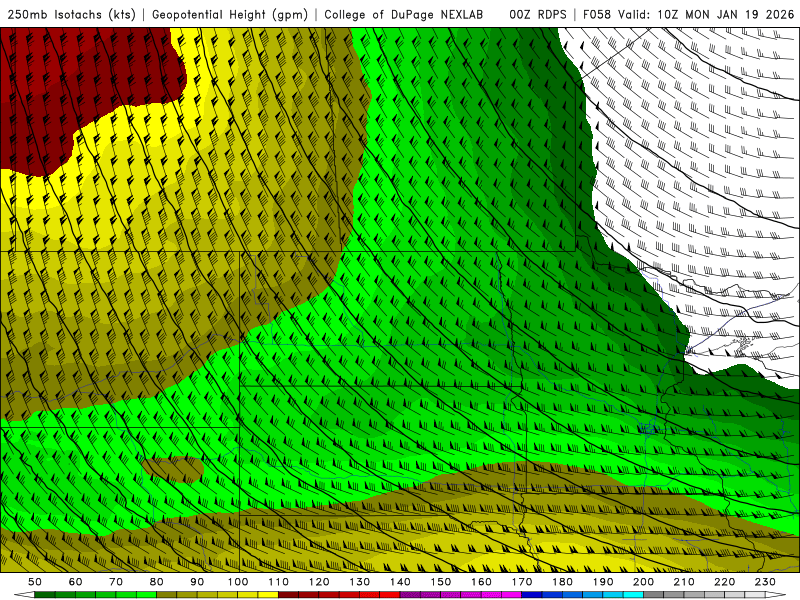Click the 100 label on the color scale
This screenshot has height=600, width=800.
click(238, 582)
